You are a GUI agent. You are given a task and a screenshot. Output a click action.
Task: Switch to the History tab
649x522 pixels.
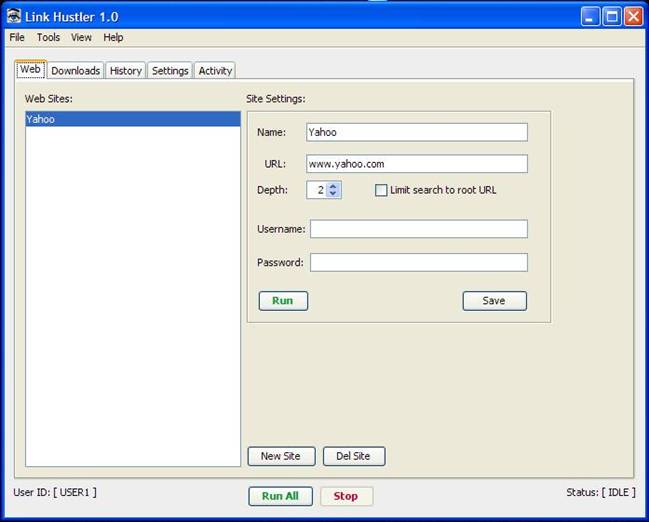pos(126,71)
